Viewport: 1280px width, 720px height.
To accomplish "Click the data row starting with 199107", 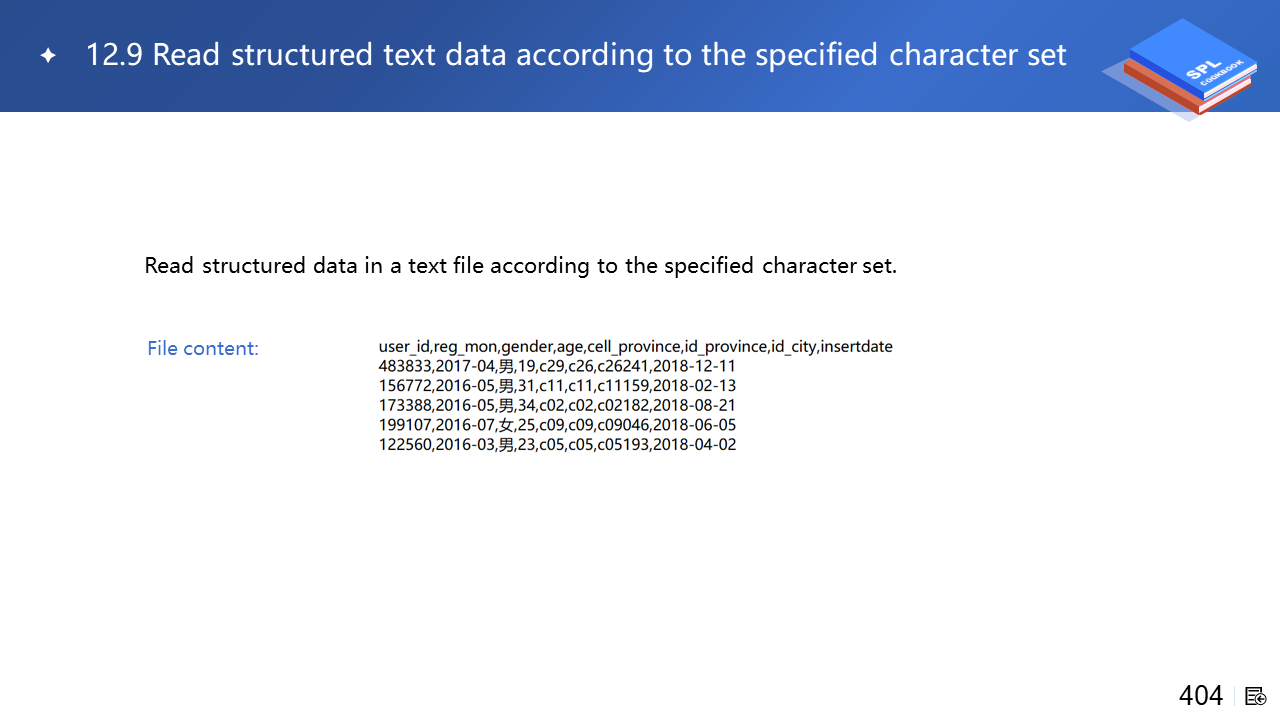I will (x=557, y=425).
